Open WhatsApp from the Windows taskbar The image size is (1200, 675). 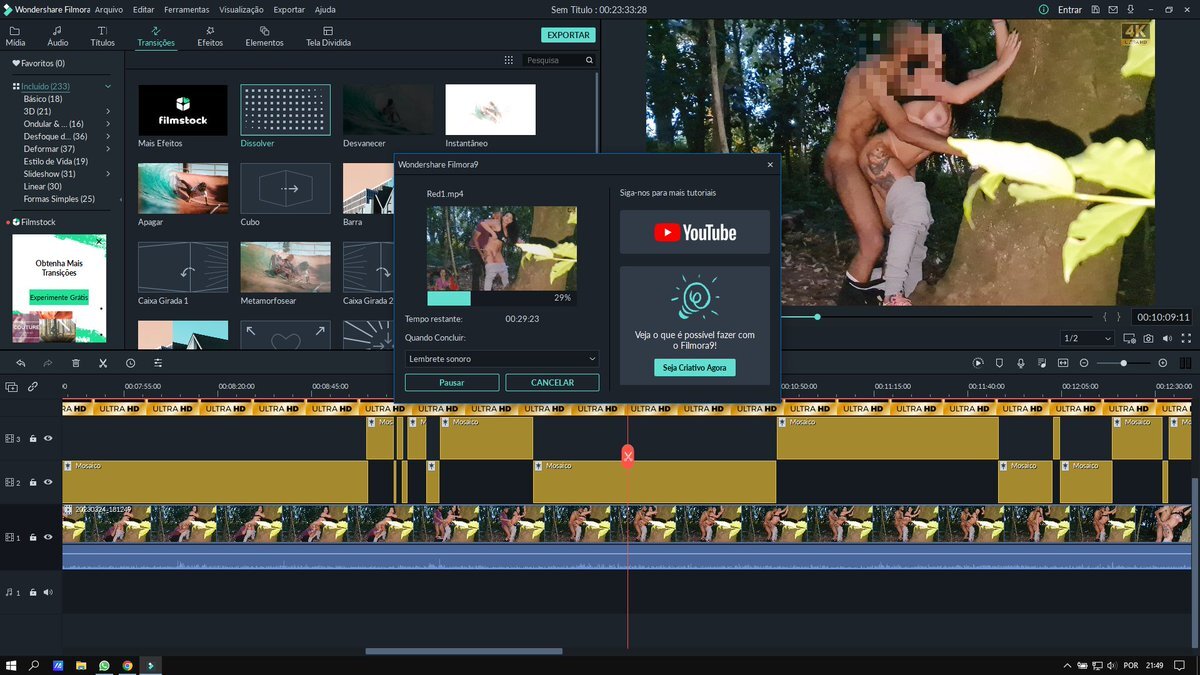(104, 665)
